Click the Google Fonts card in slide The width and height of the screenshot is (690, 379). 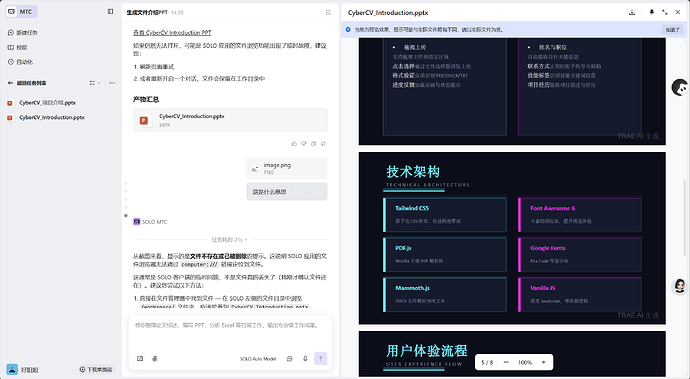click(x=580, y=254)
